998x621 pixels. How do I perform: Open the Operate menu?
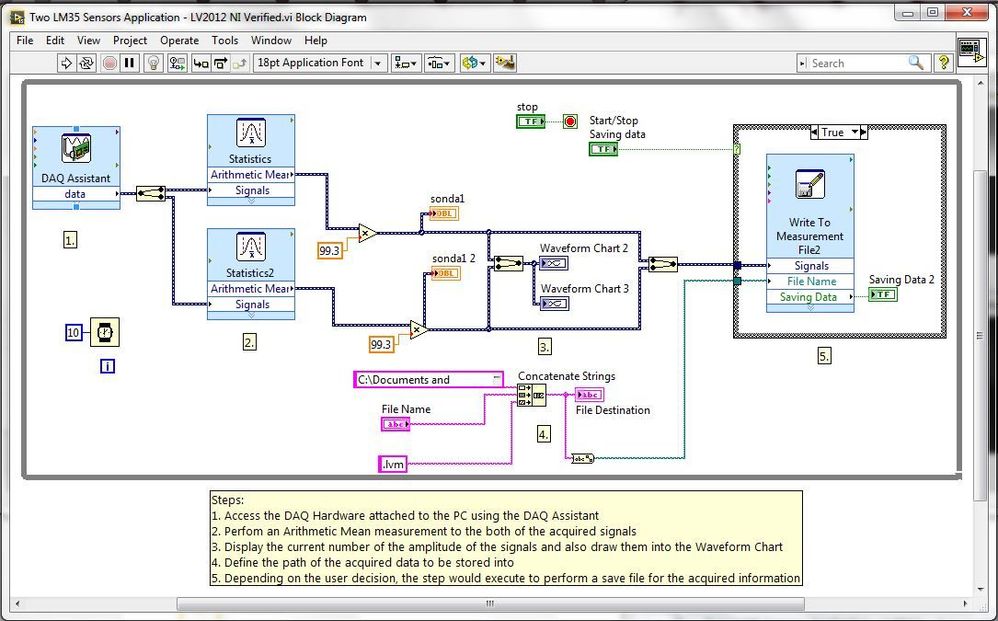(x=179, y=40)
